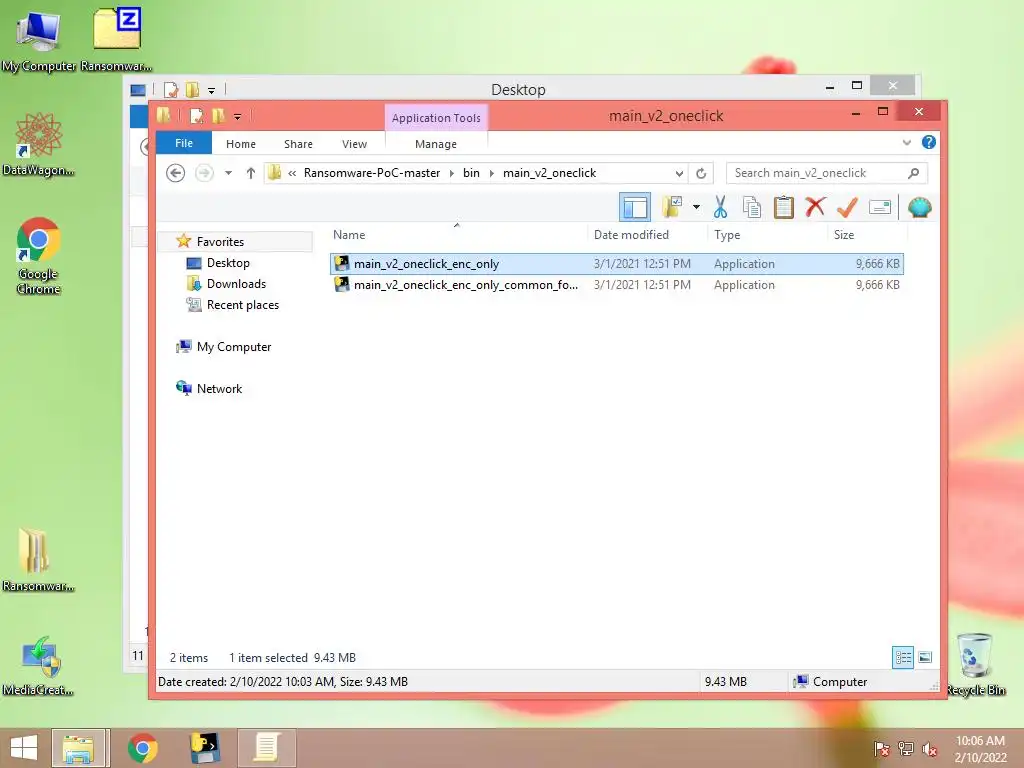Viewport: 1024px width, 768px height.
Task: Click the orange checkmark Properties icon
Action: click(847, 208)
